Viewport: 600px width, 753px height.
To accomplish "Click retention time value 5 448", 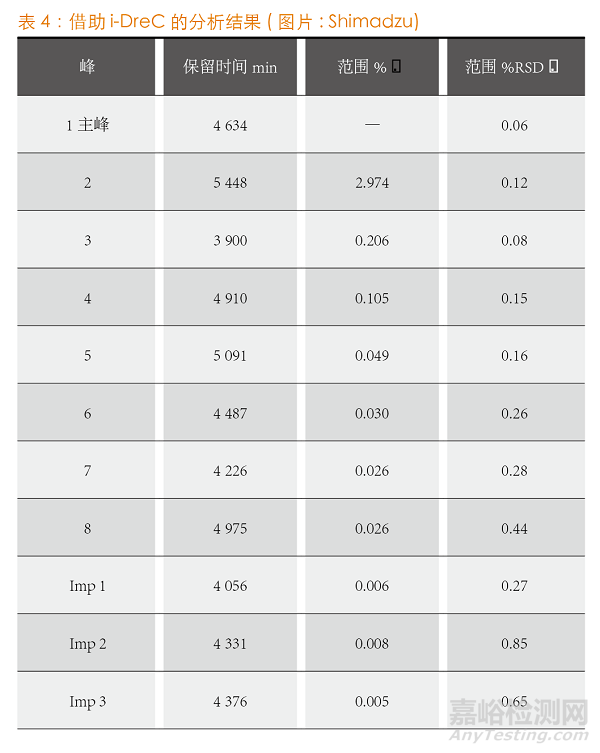I will [x=230, y=183].
